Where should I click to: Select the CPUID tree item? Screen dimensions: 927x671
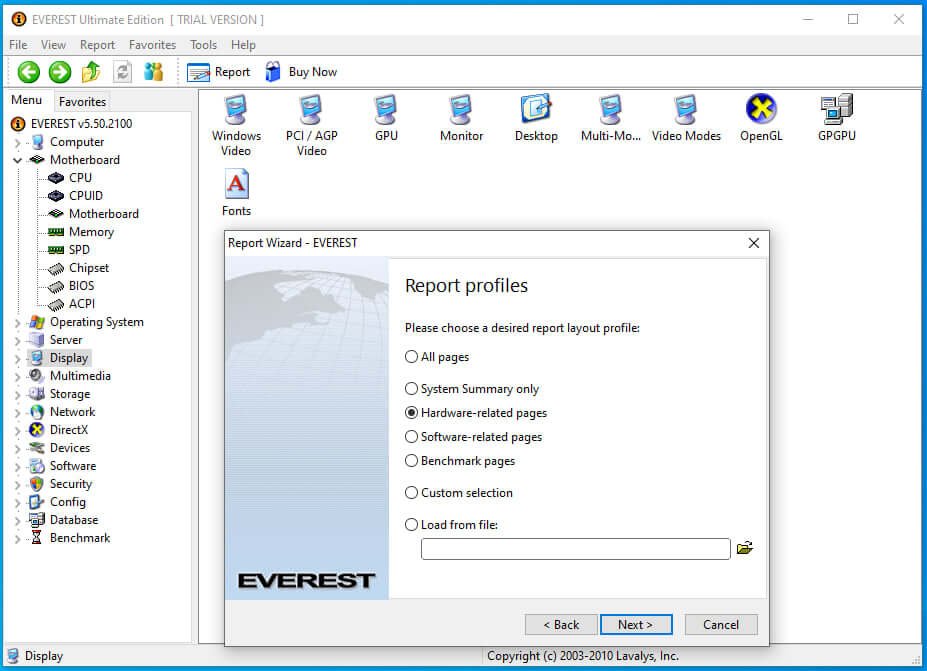pyautogui.click(x=86, y=196)
